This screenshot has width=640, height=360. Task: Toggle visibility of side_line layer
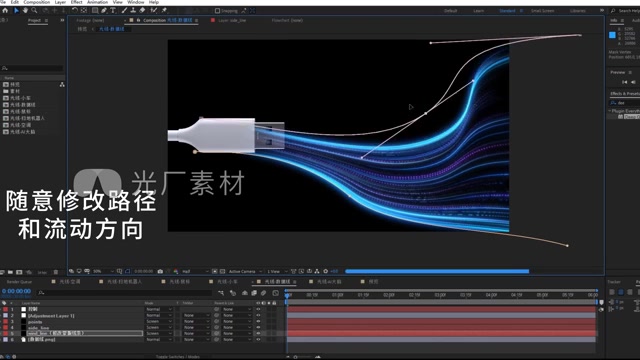coord(258,327)
